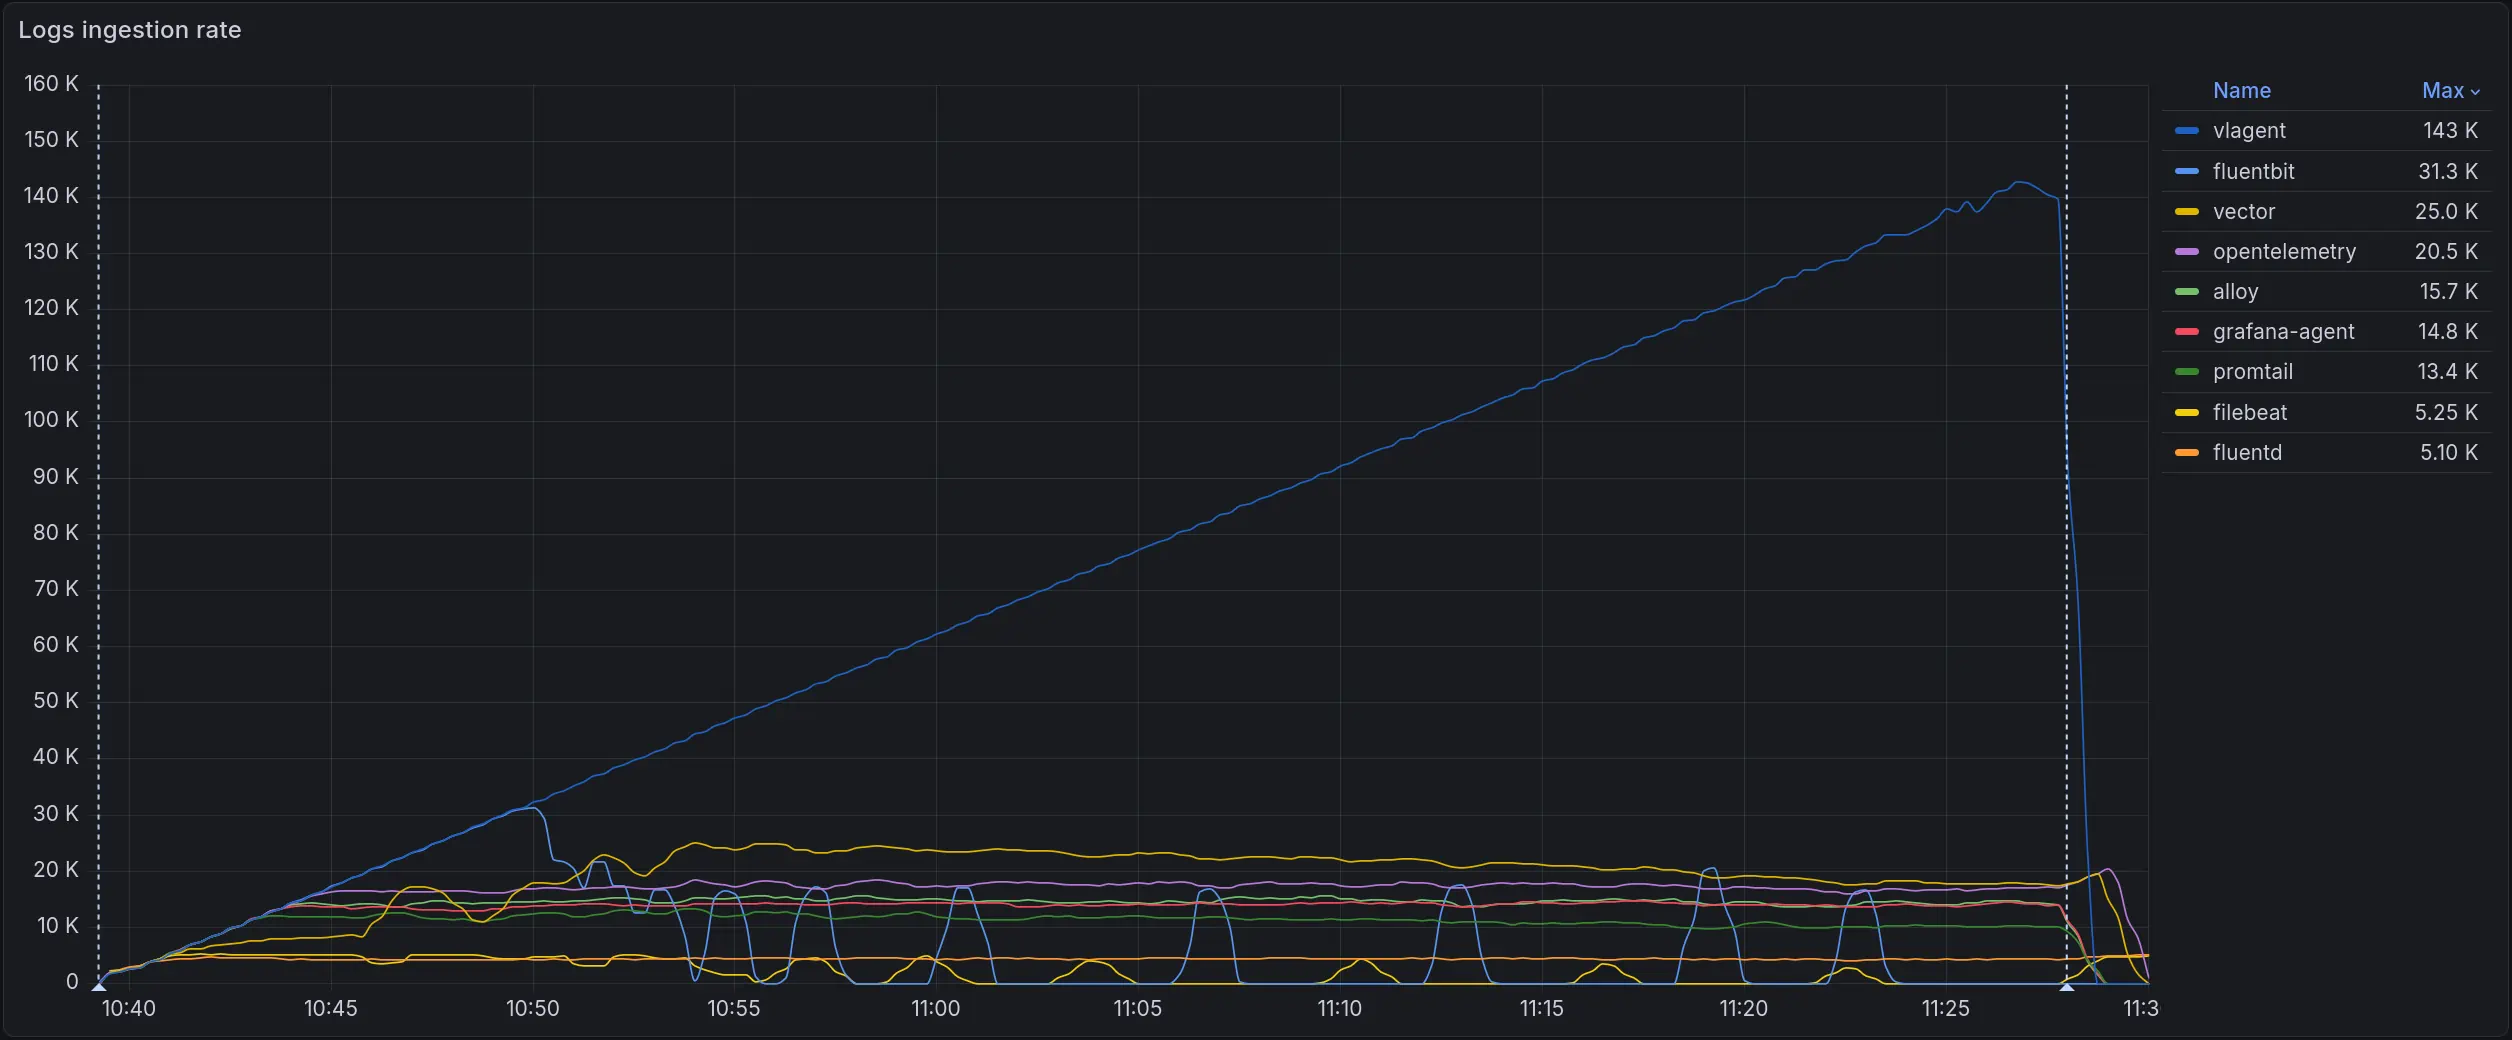Screen dimensions: 2512x1040
Task: Click the vlagent legend color swatch
Action: pyautogui.click(x=2187, y=131)
